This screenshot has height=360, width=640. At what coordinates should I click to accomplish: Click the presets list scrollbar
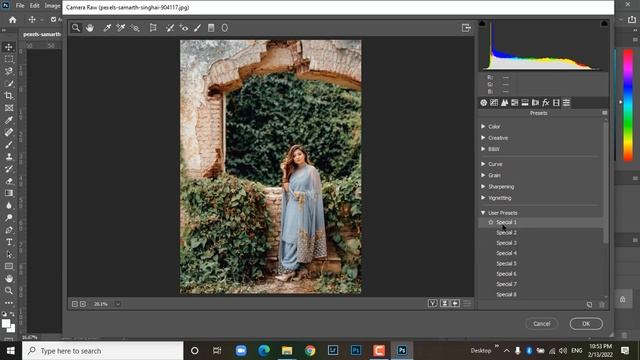coord(606,182)
